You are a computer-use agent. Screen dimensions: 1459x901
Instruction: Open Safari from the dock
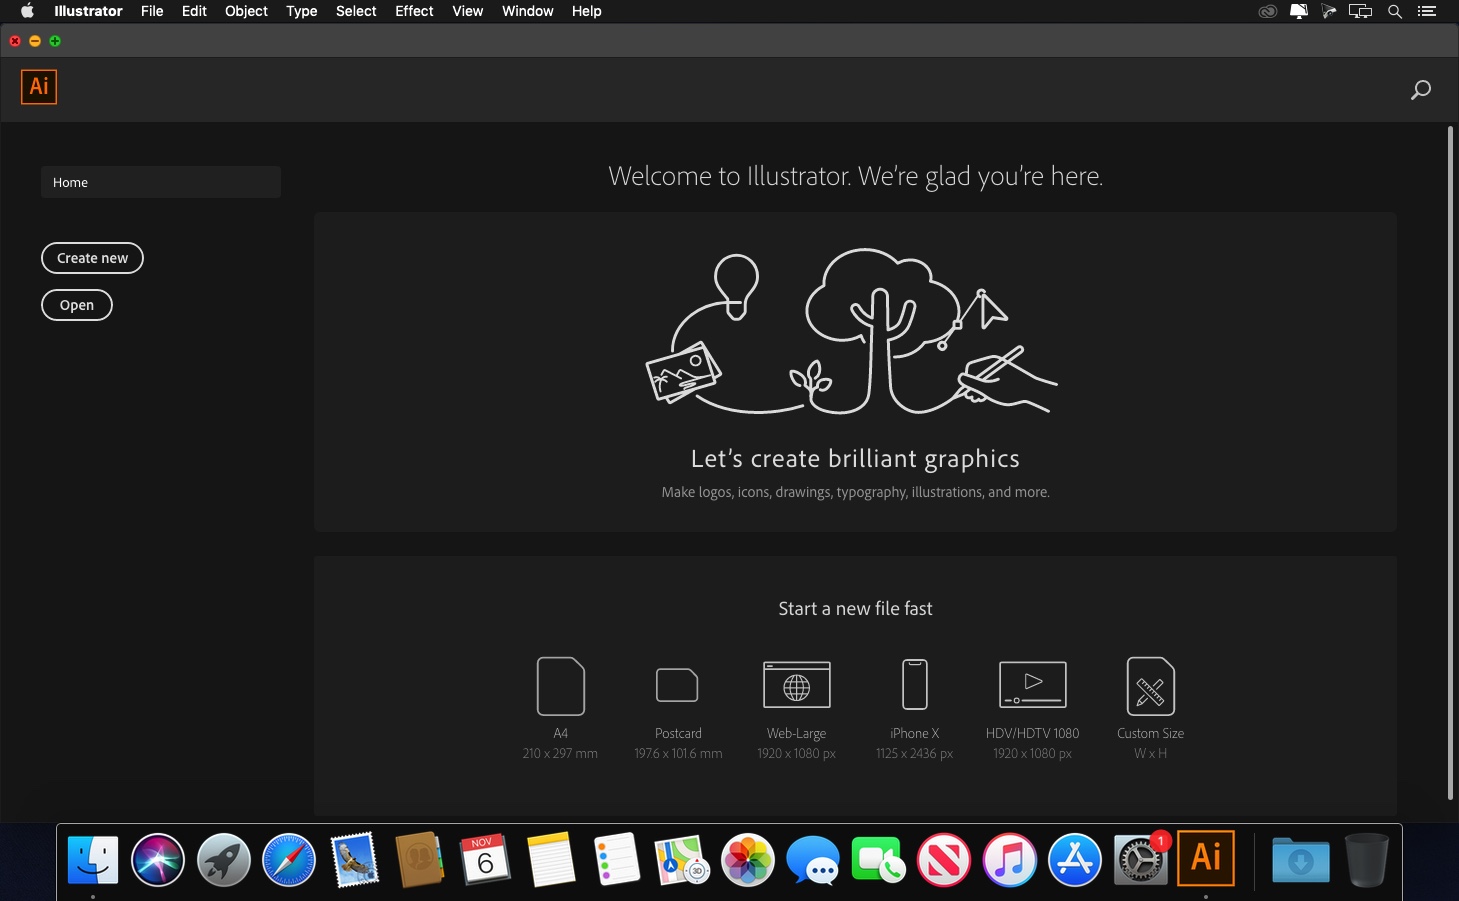tap(289, 860)
